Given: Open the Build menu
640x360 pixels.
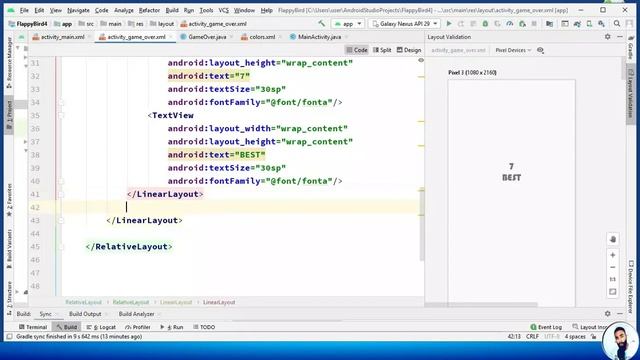Looking at the screenshot, I should point(172,10).
